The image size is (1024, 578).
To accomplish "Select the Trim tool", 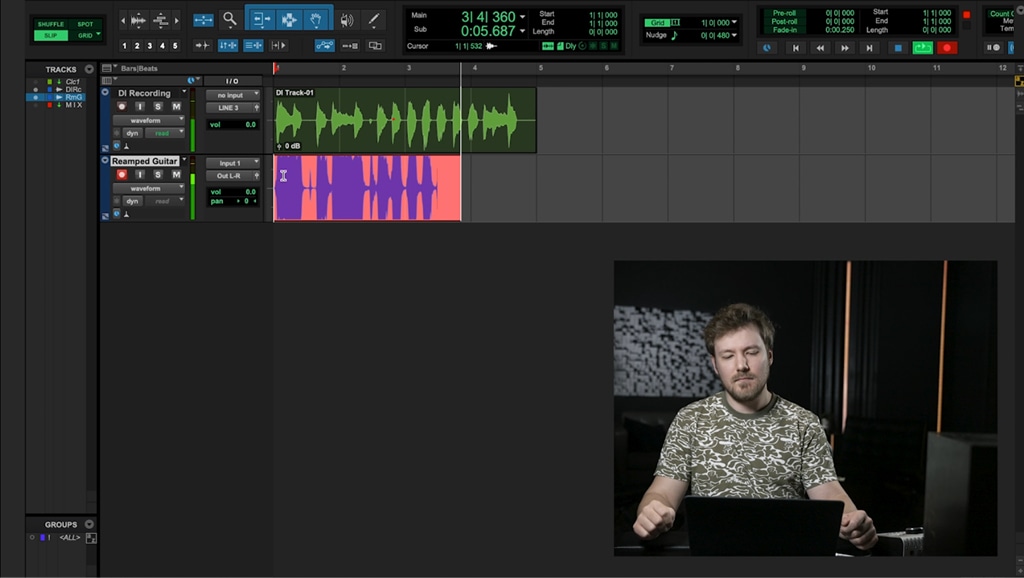I will click(261, 20).
